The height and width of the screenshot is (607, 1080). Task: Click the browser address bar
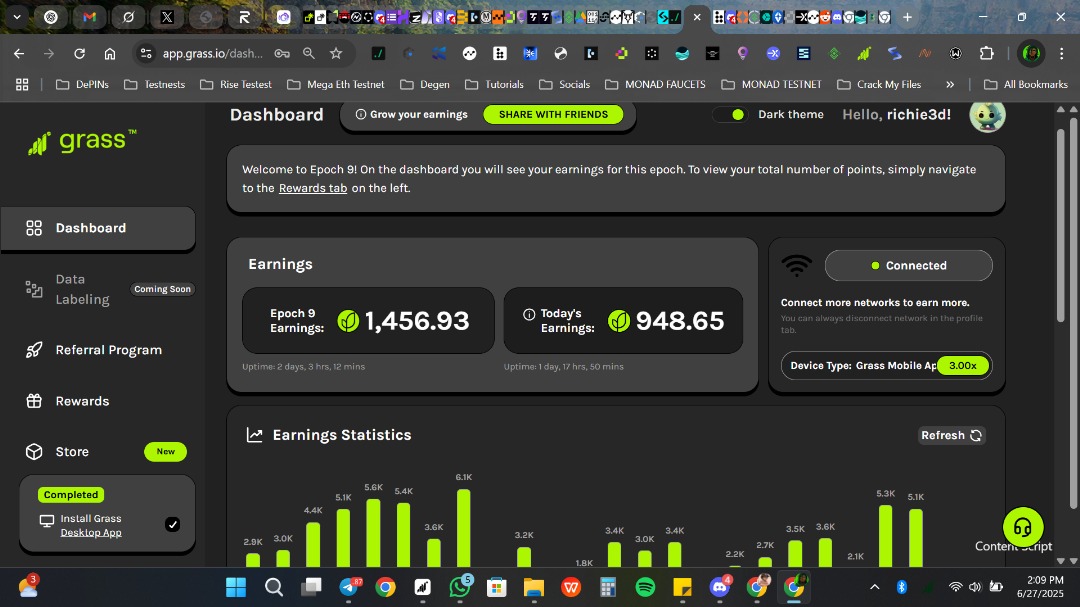213,54
